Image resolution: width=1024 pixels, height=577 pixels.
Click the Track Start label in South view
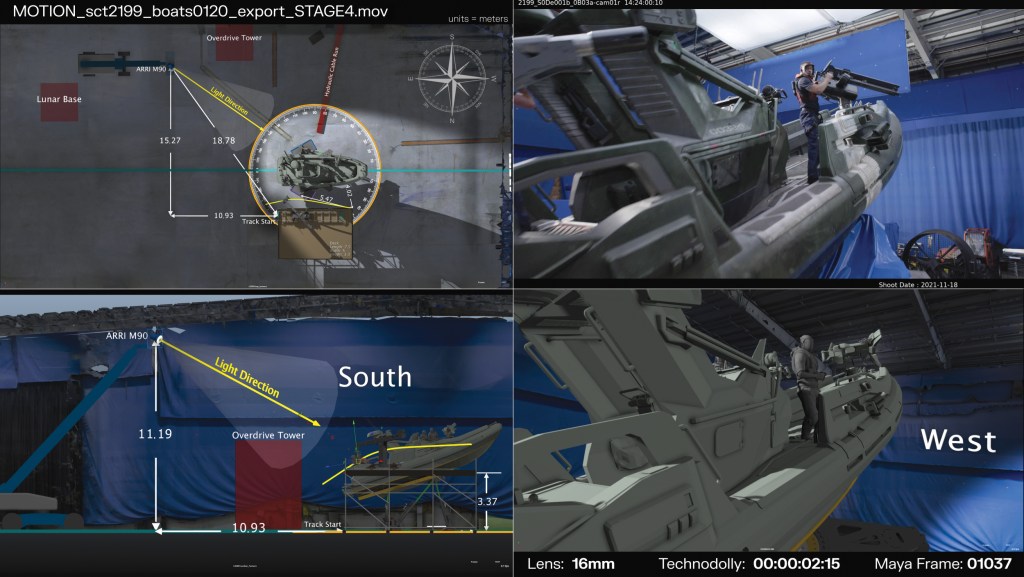tap(323, 524)
